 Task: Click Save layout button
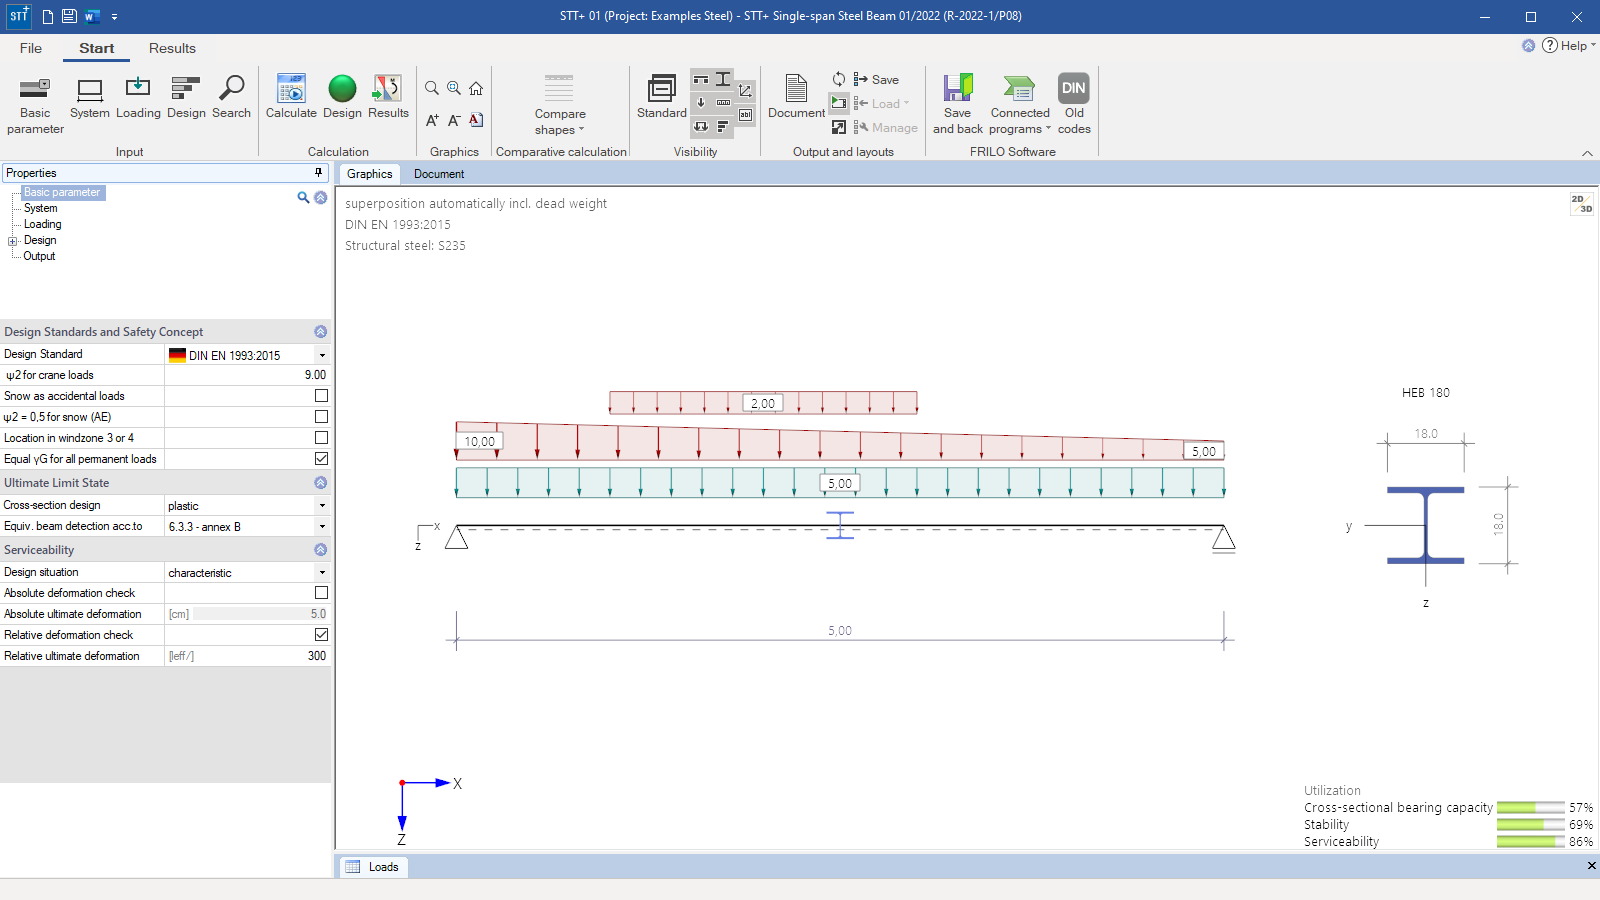click(x=876, y=79)
